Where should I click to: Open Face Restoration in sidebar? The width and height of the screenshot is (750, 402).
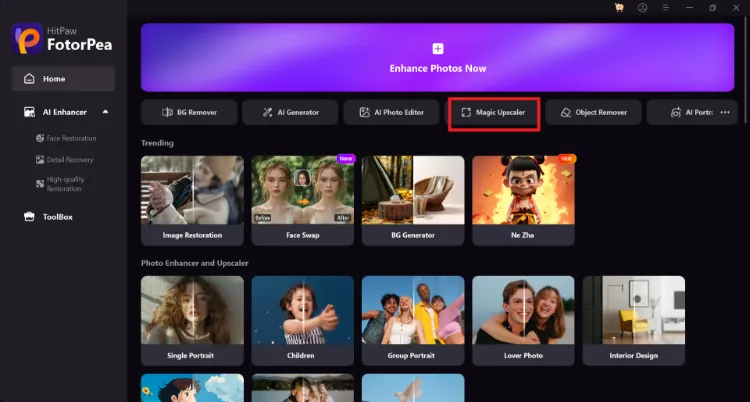pyautogui.click(x=70, y=138)
